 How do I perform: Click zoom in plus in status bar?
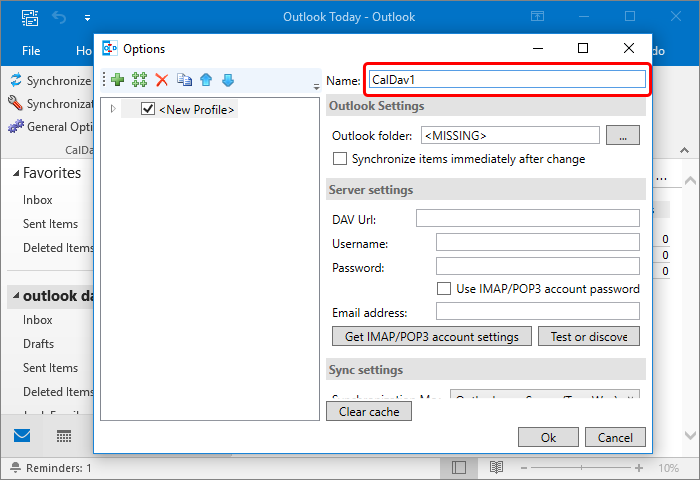639,468
